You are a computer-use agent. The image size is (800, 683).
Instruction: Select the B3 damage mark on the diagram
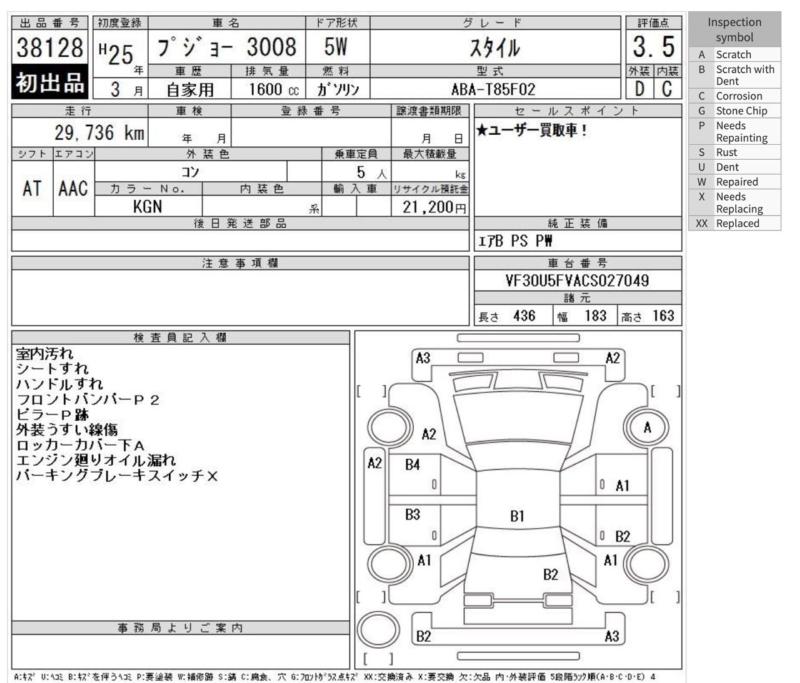pos(413,514)
